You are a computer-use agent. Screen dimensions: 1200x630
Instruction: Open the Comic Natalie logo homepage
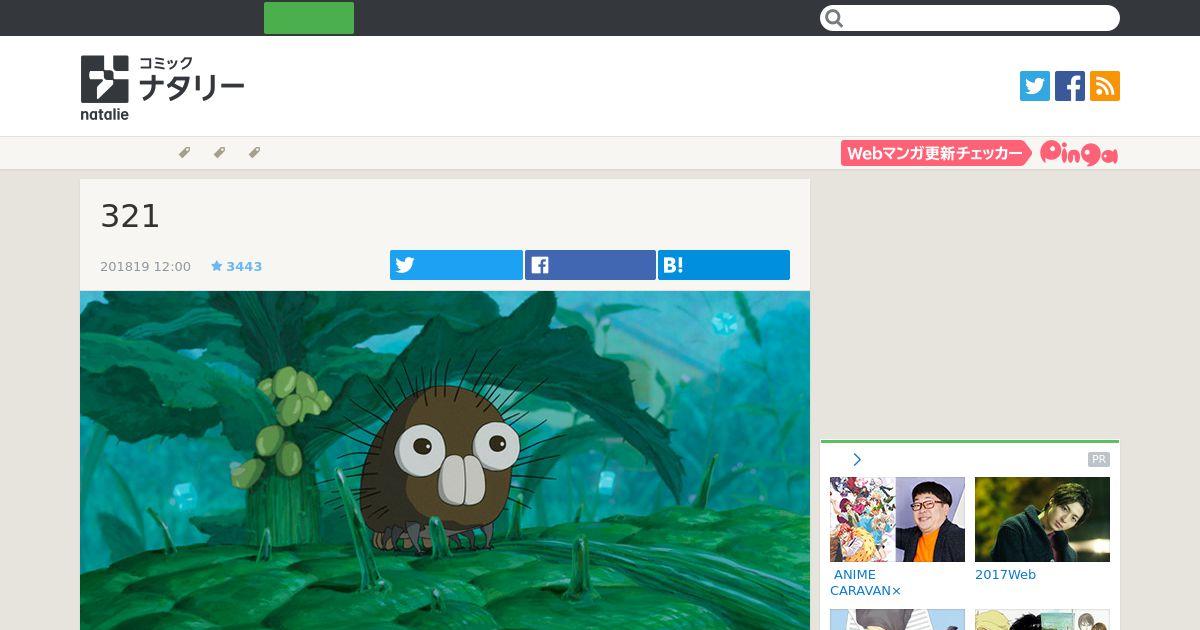(162, 87)
